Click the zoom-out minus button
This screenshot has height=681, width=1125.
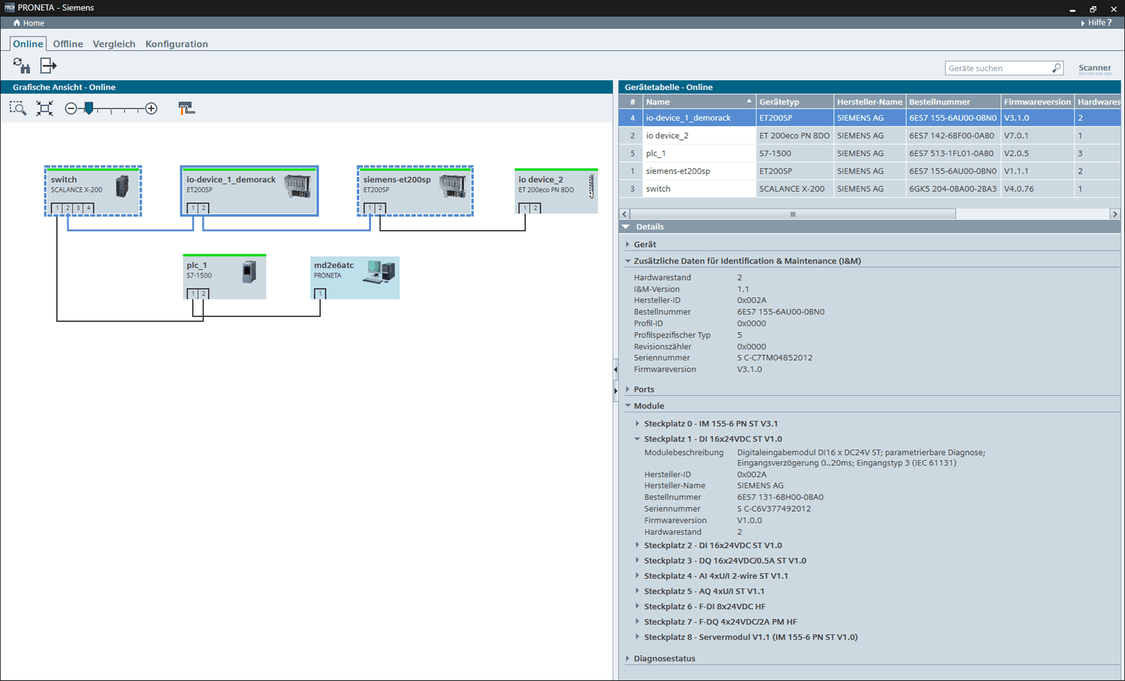[x=71, y=108]
